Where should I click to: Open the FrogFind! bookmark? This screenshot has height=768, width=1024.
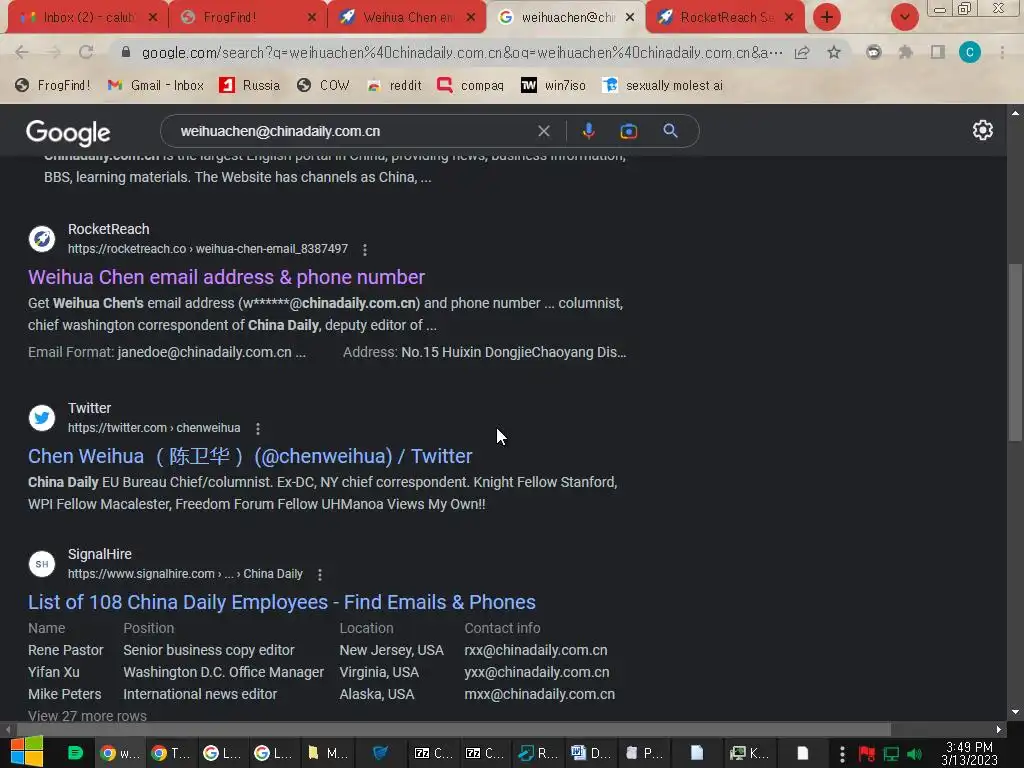coord(52,86)
